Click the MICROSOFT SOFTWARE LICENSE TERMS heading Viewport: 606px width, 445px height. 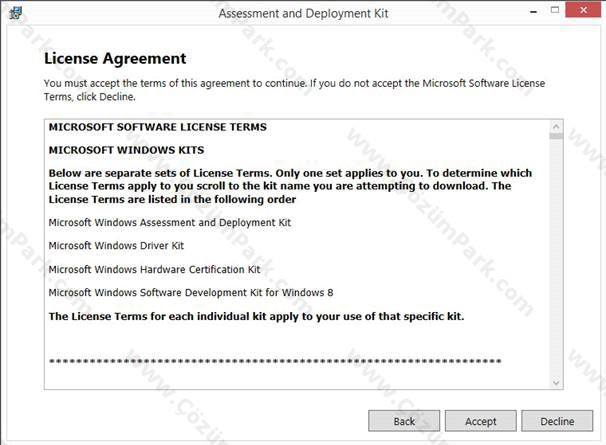click(158, 127)
